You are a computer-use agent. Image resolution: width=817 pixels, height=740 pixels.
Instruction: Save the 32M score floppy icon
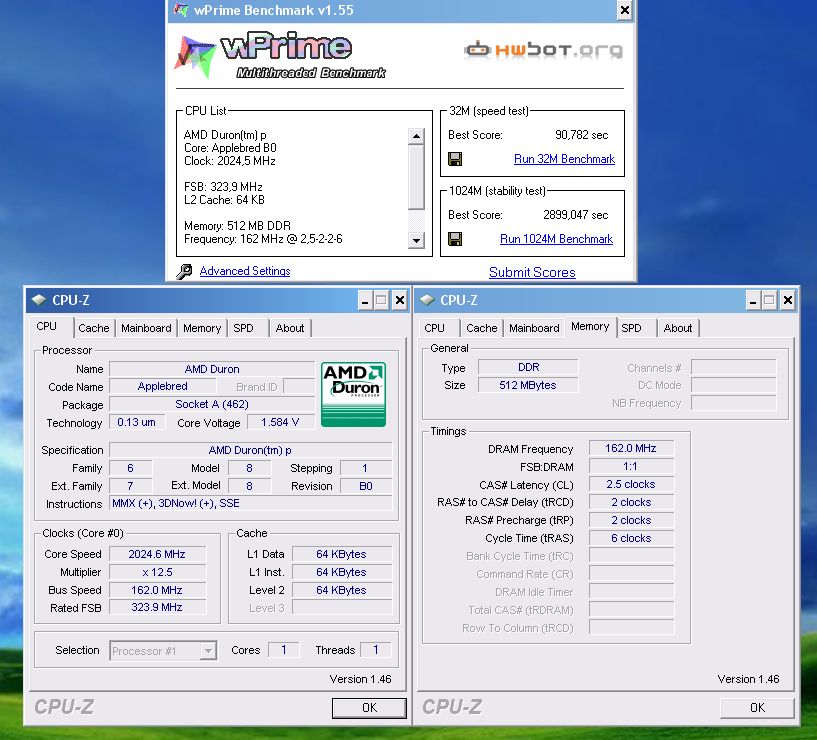(x=455, y=159)
